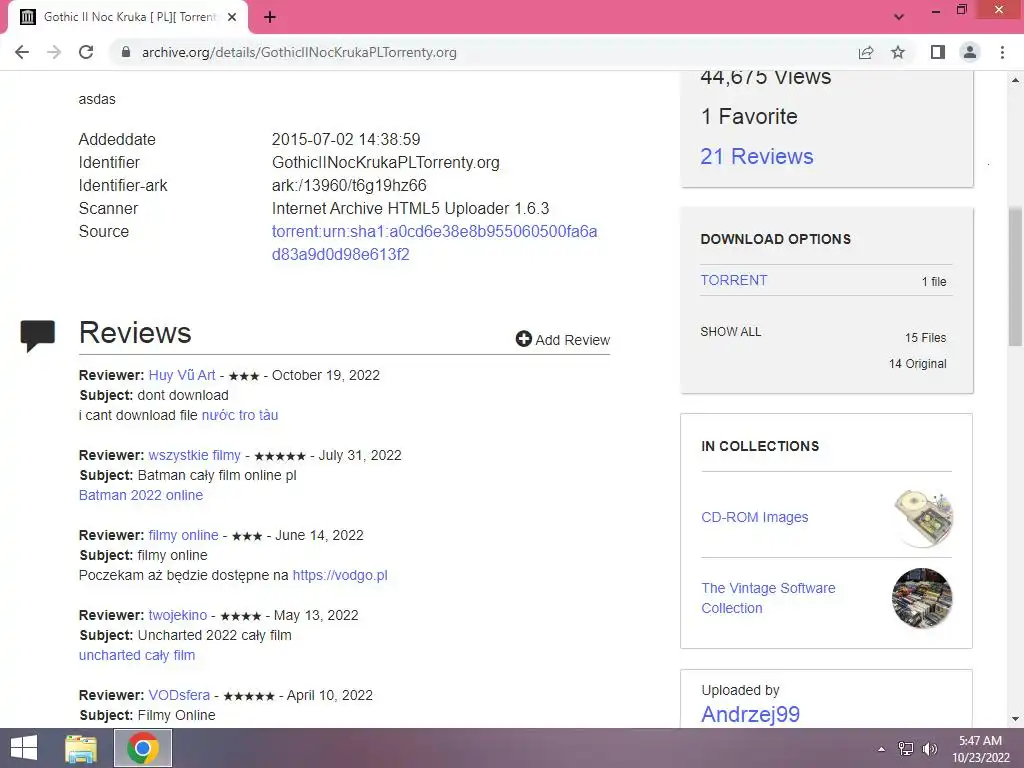Viewport: 1024px width, 768px height.
Task: Click the 1 Favorite count
Action: click(749, 116)
